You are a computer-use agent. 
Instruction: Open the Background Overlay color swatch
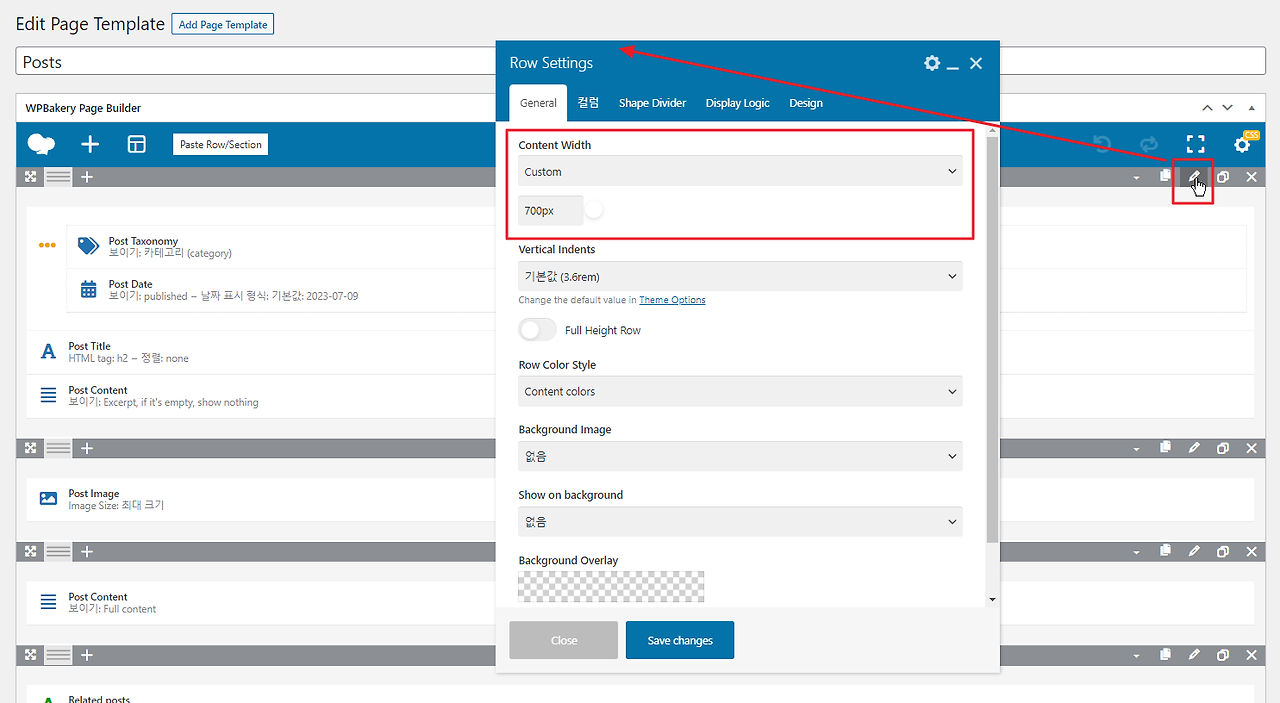pos(611,586)
